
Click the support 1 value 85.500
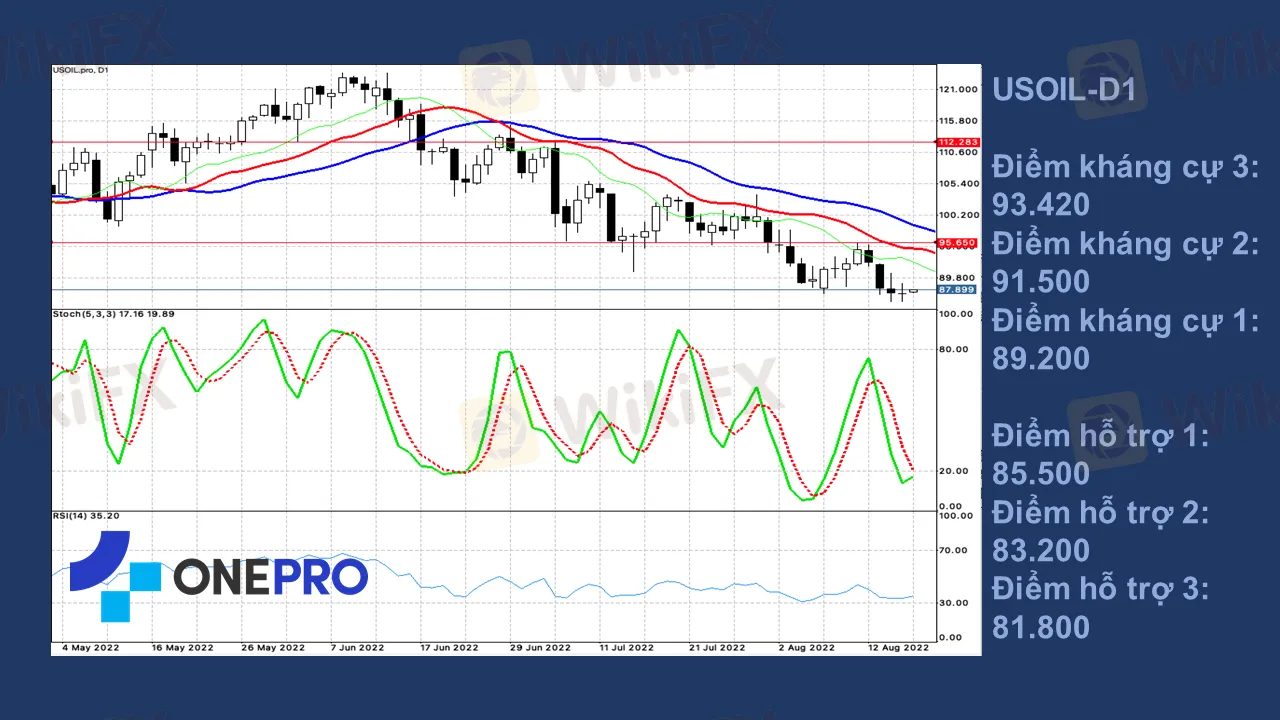[x=1040, y=473]
